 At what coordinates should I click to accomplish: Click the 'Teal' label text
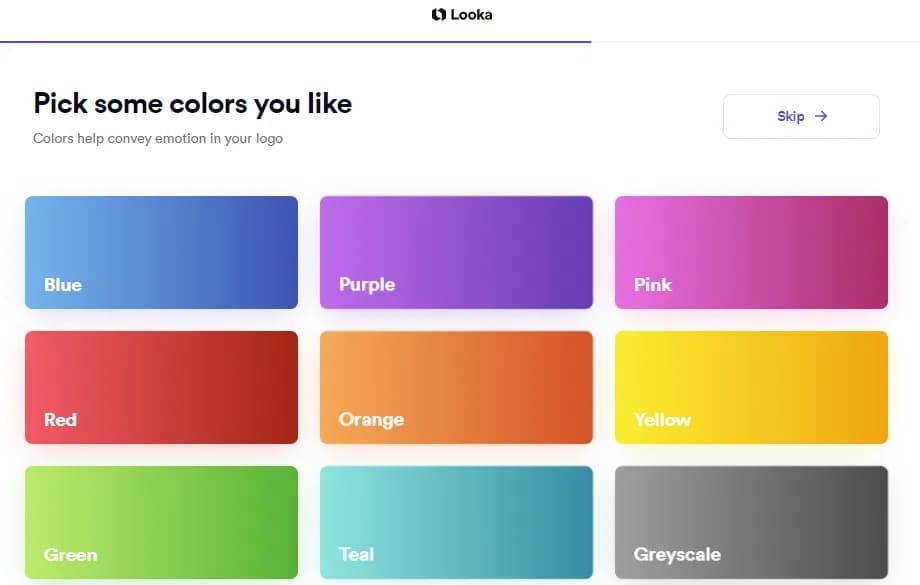click(x=356, y=554)
